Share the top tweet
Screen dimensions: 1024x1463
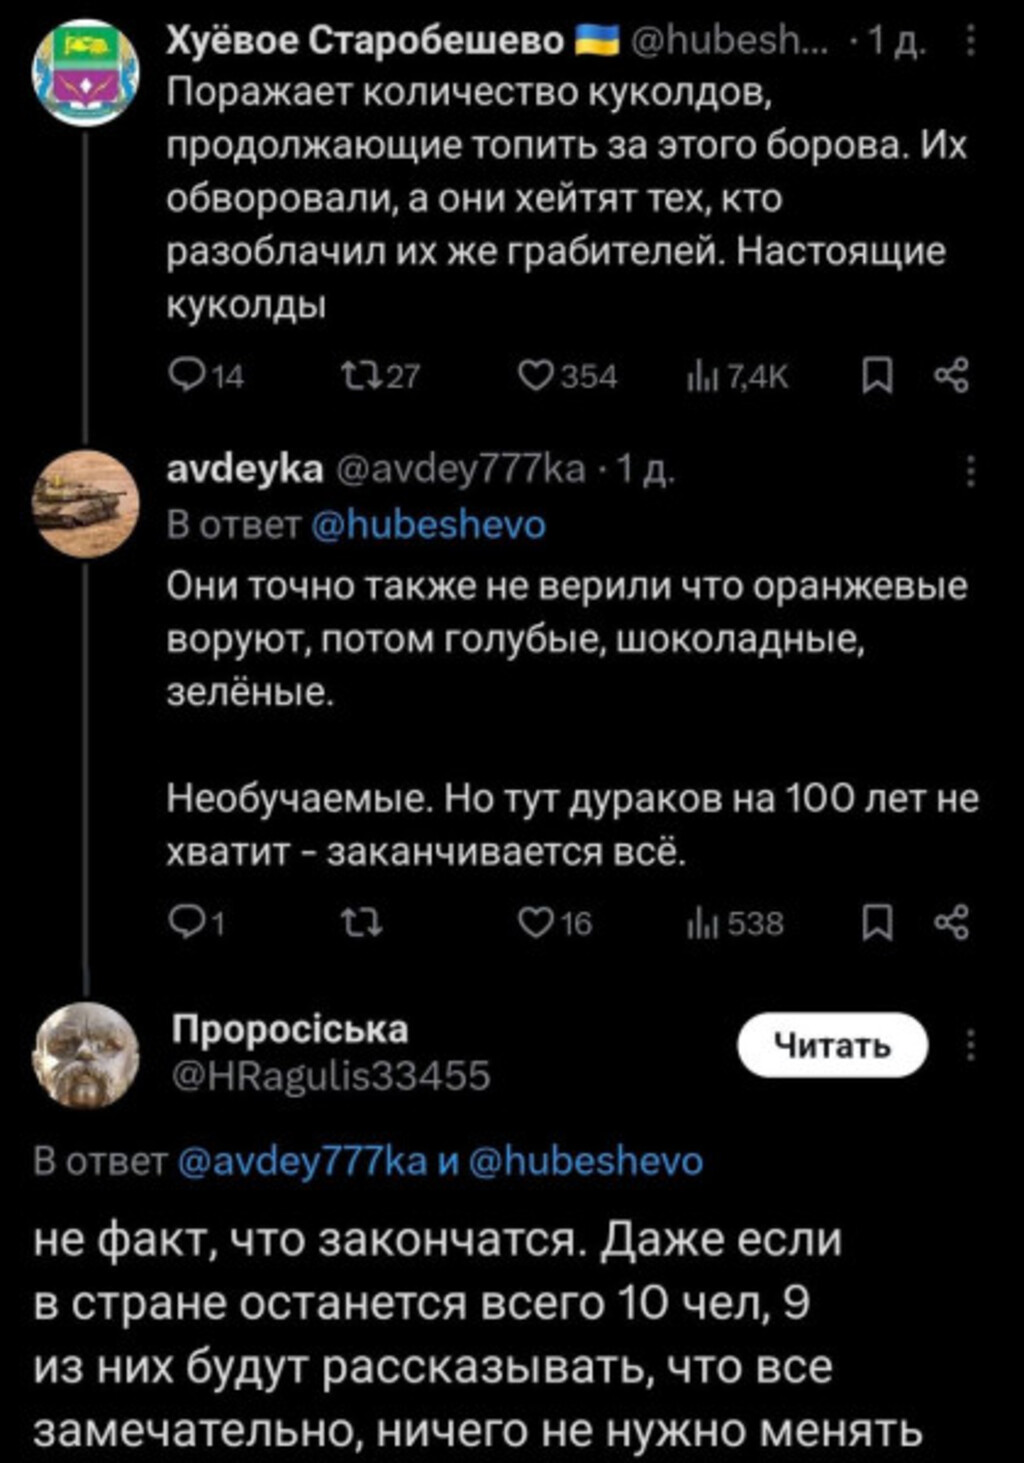click(951, 376)
